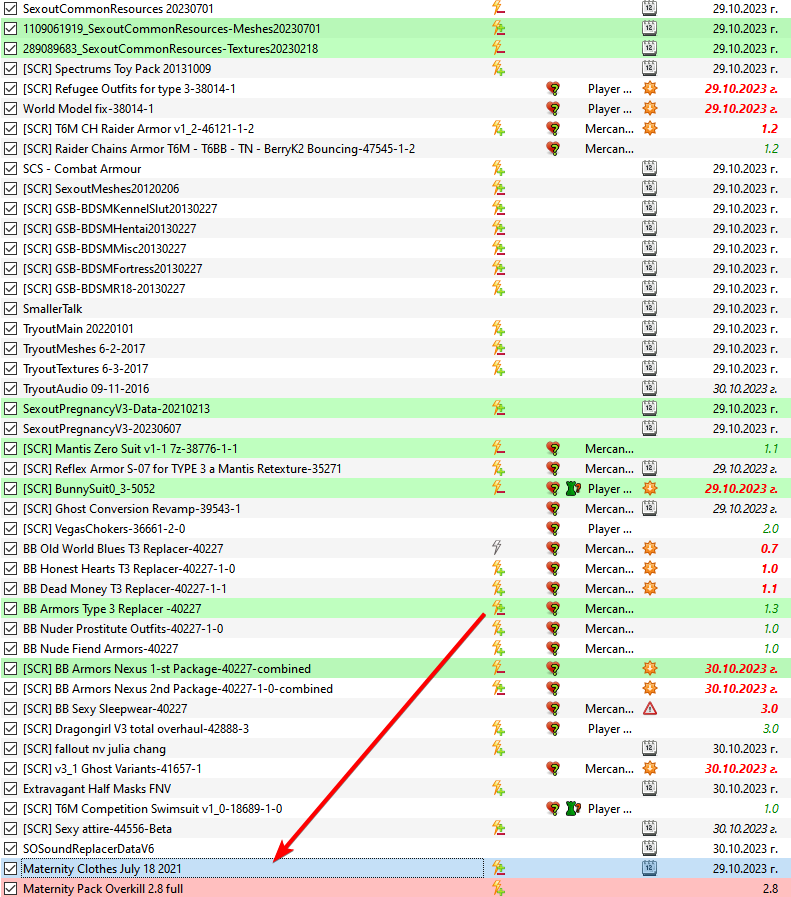Click the red date of Refugee Outfits for type 3
The image size is (791, 897).
[741, 89]
